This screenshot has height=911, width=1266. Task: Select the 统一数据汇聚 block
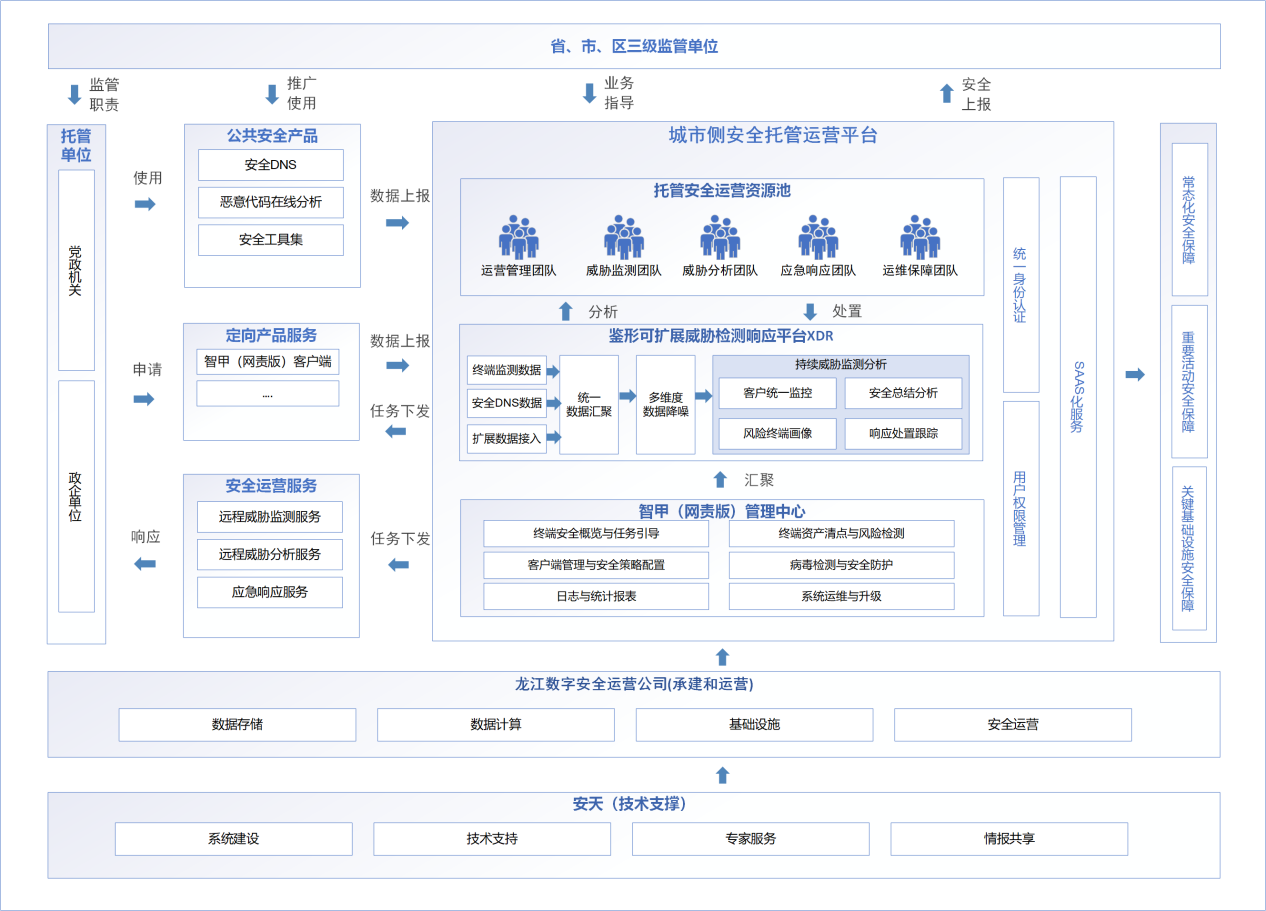588,404
